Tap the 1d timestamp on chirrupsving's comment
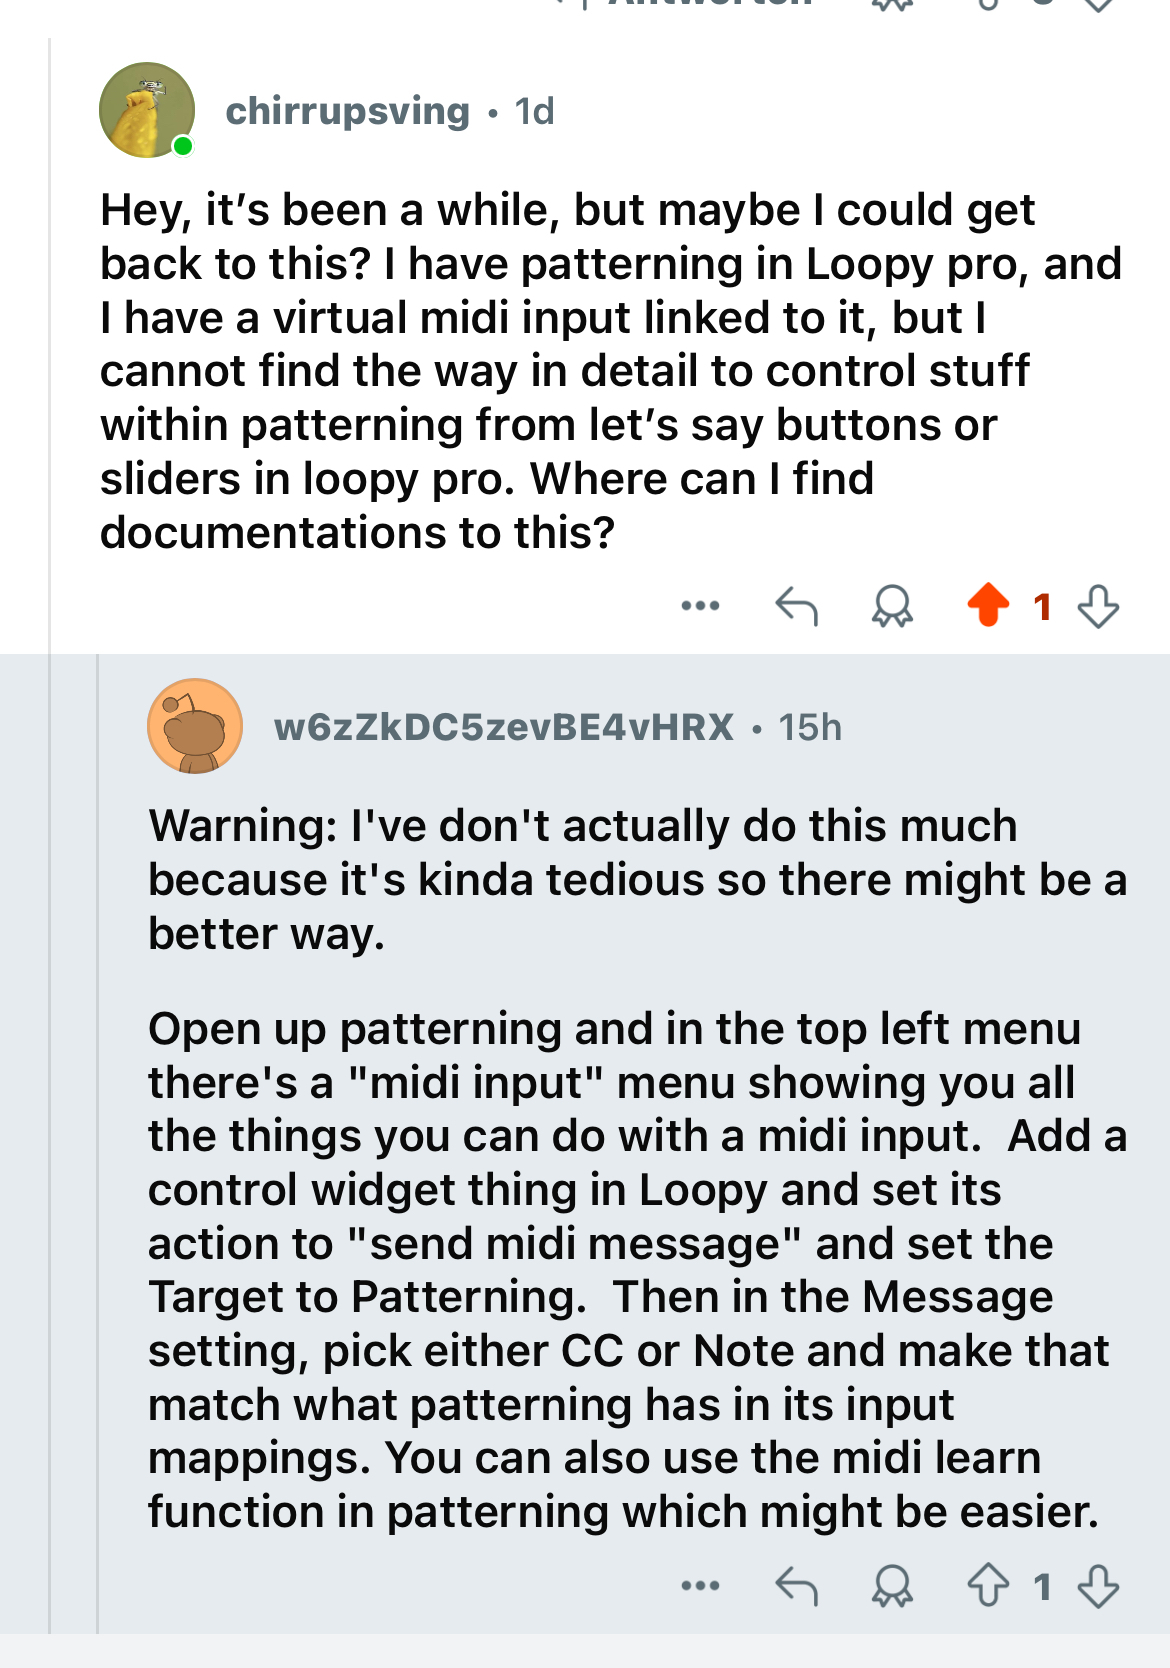This screenshot has height=1668, width=1170. [534, 111]
